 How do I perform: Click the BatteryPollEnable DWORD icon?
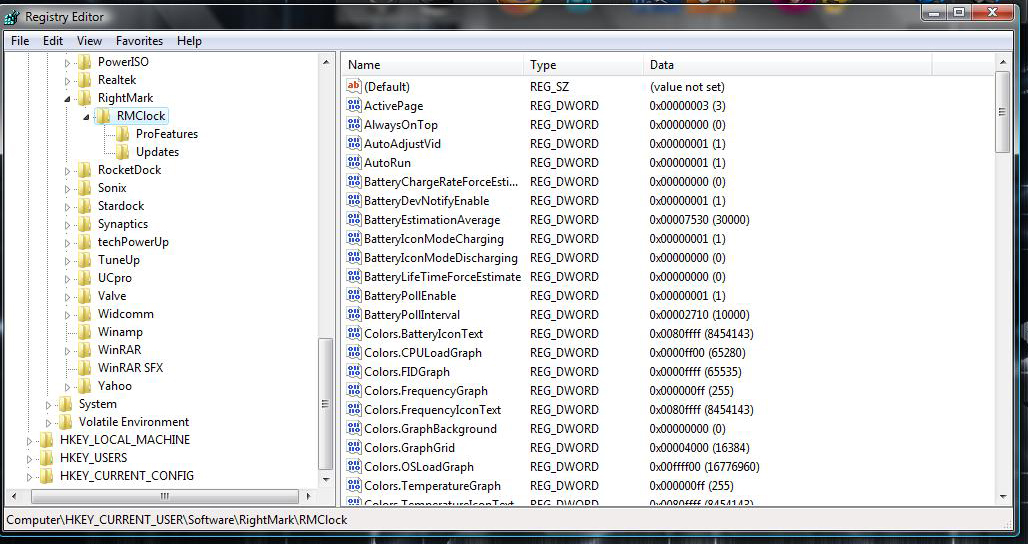point(354,295)
